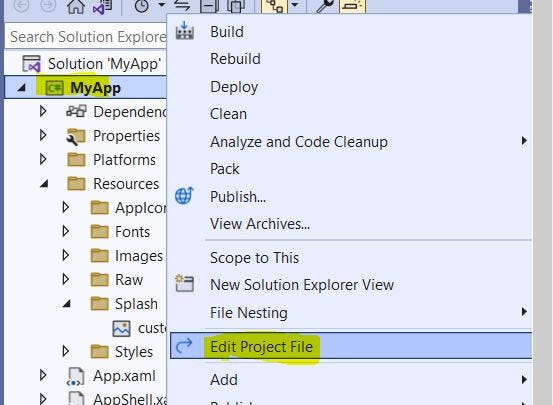The width and height of the screenshot is (553, 405).
Task: Click the New Solution Explorer View icon
Action: tap(184, 283)
